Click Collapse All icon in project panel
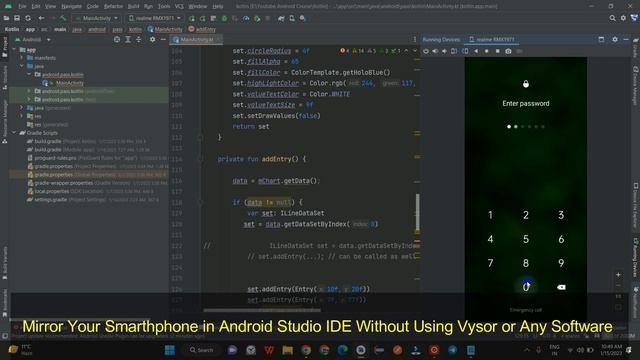The image size is (640, 360). click(138, 40)
